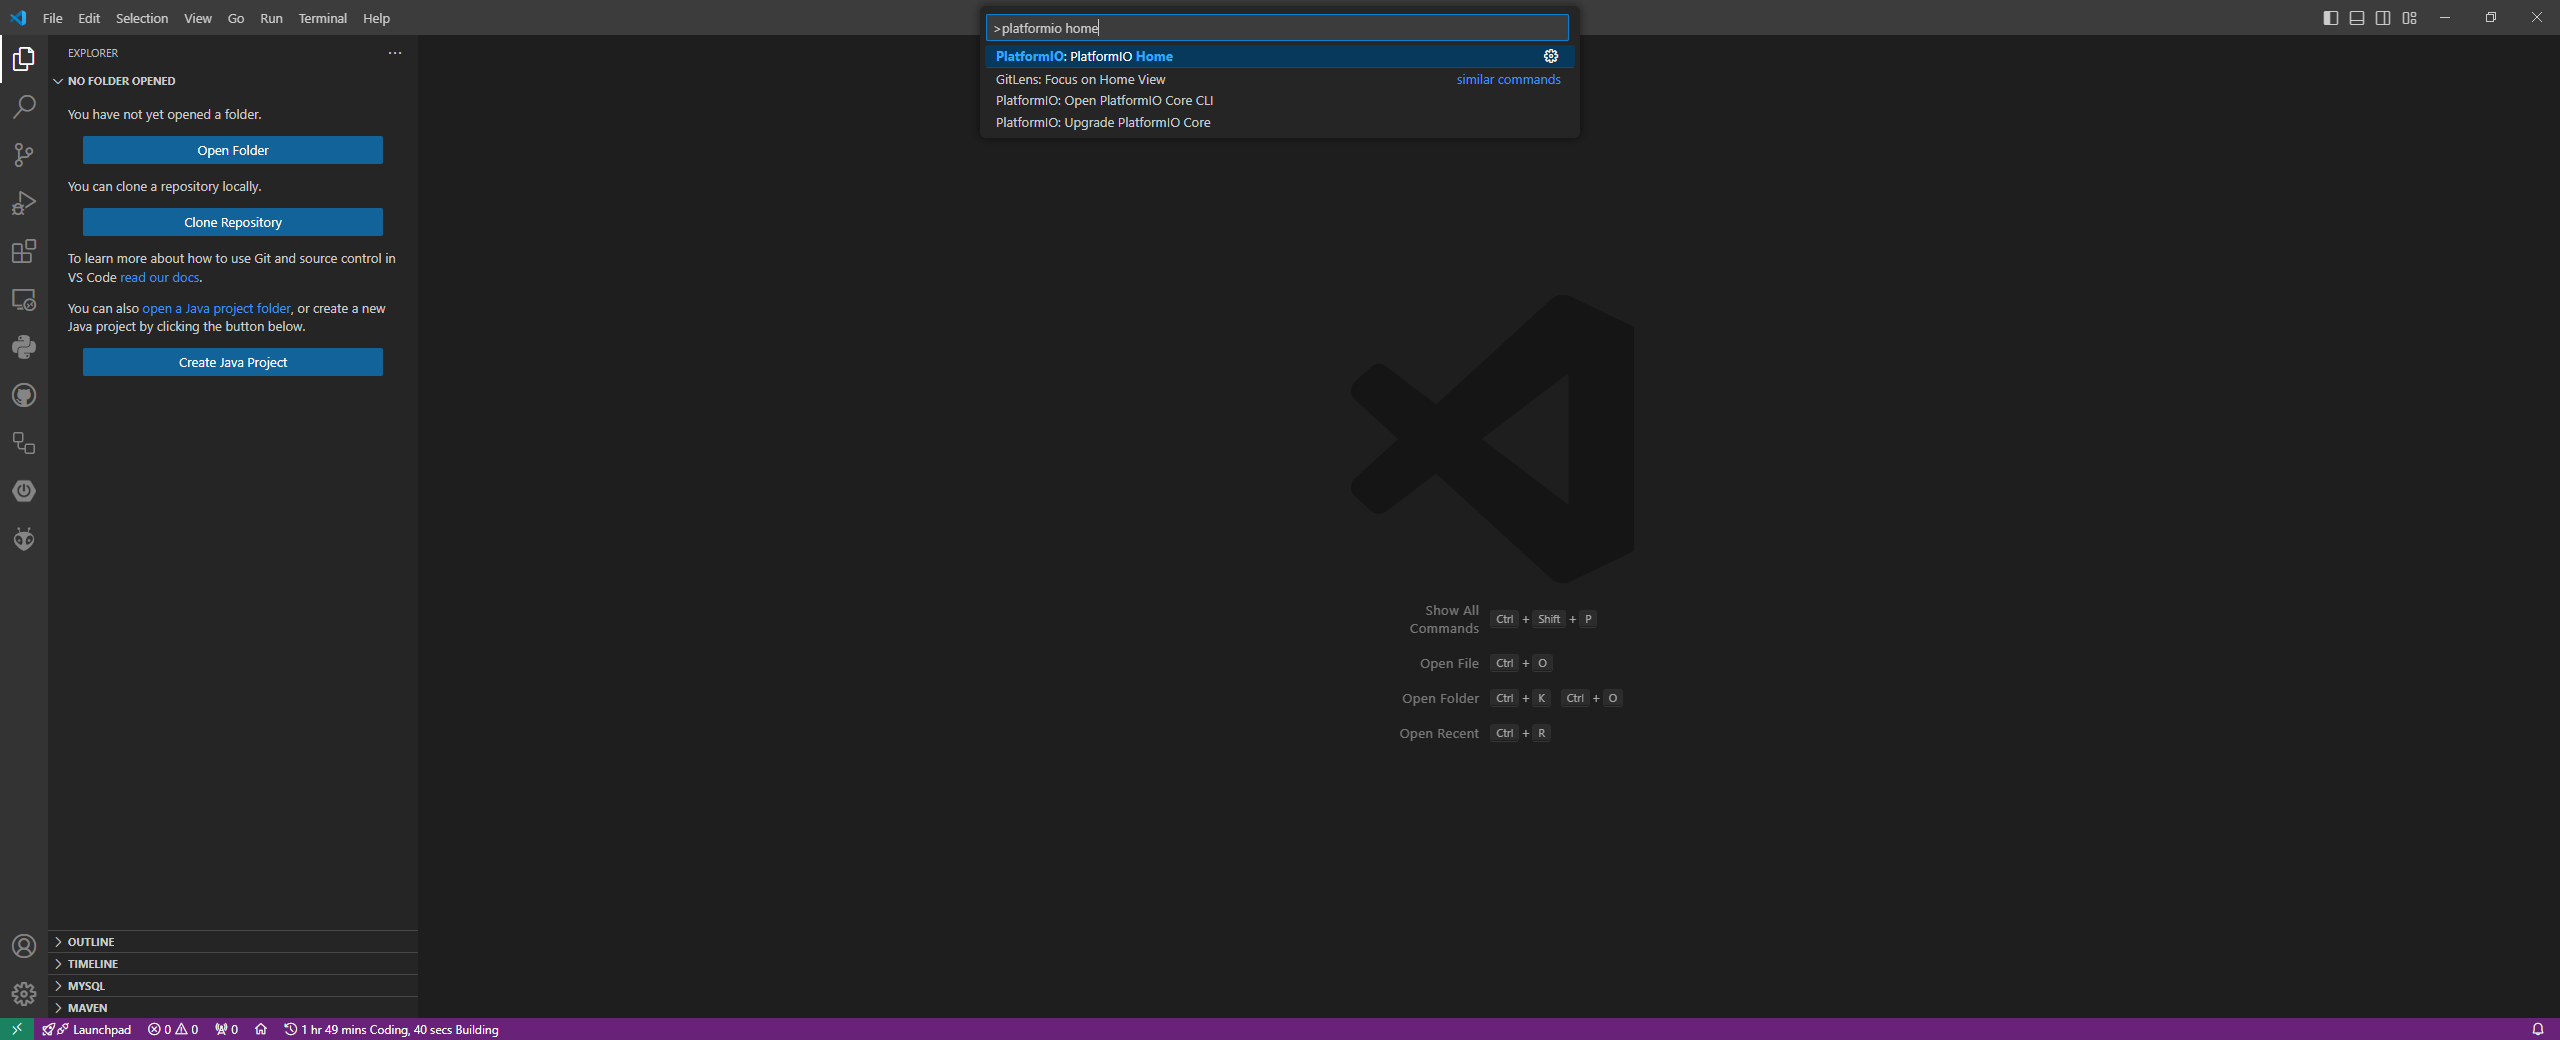Open the Accounts menu icon
2560x1040 pixels.
click(24, 946)
